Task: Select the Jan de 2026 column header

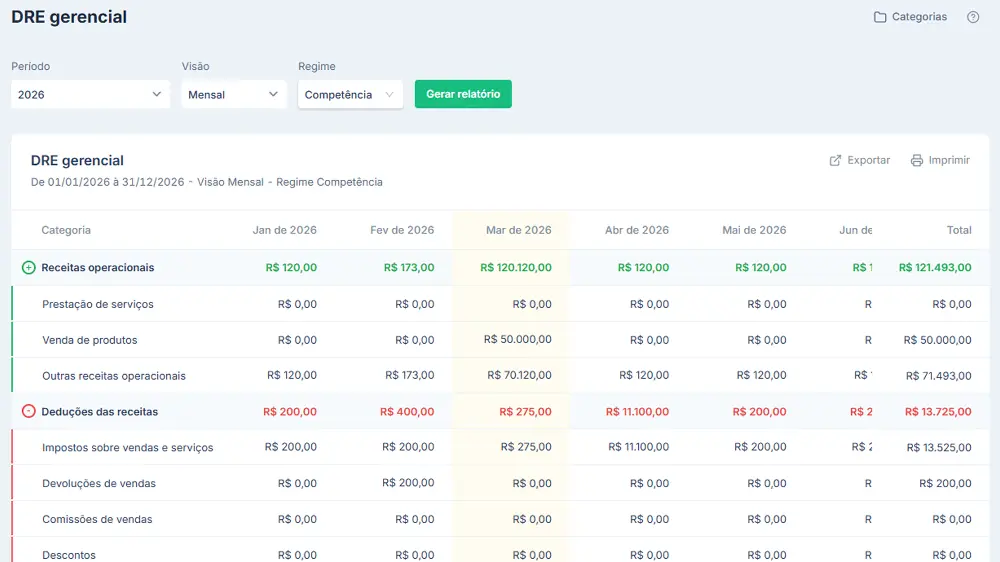Action: [x=284, y=230]
